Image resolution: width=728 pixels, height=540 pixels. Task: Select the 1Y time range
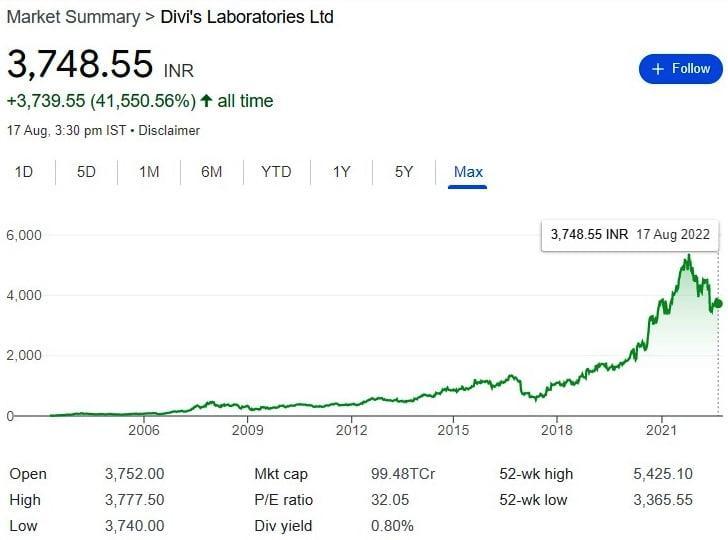(342, 172)
